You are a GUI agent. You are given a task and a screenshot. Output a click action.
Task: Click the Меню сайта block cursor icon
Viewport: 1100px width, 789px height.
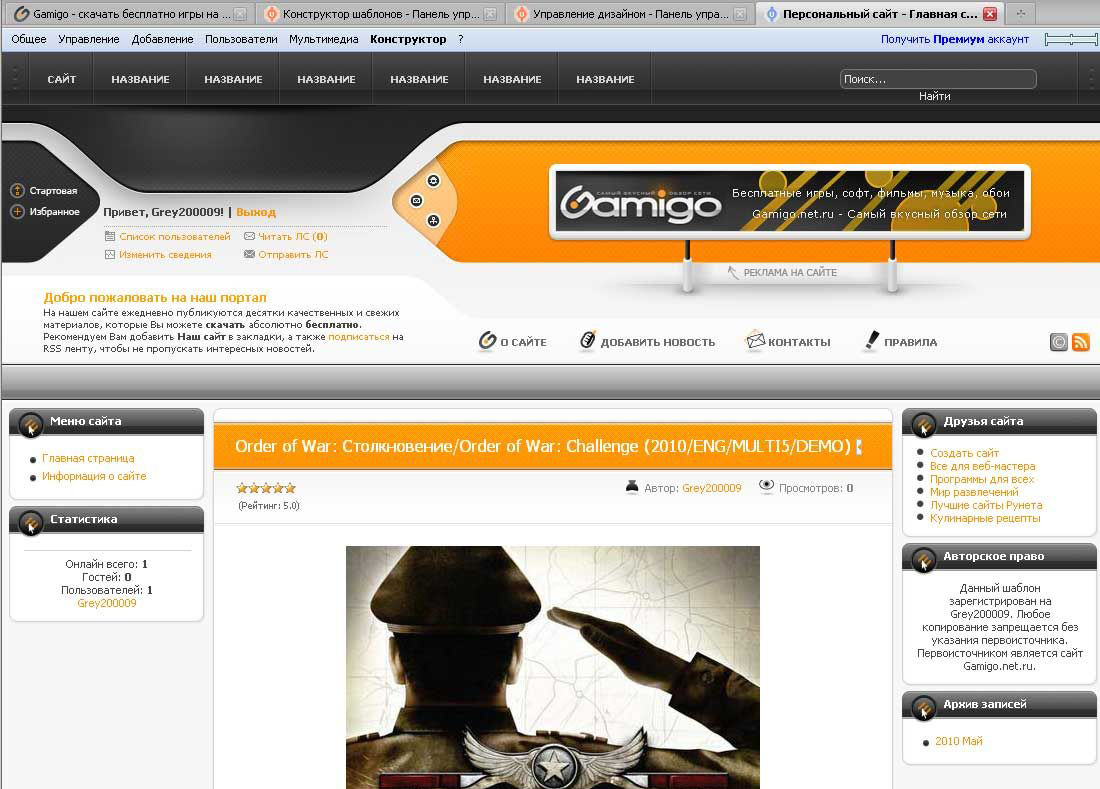[x=30, y=424]
